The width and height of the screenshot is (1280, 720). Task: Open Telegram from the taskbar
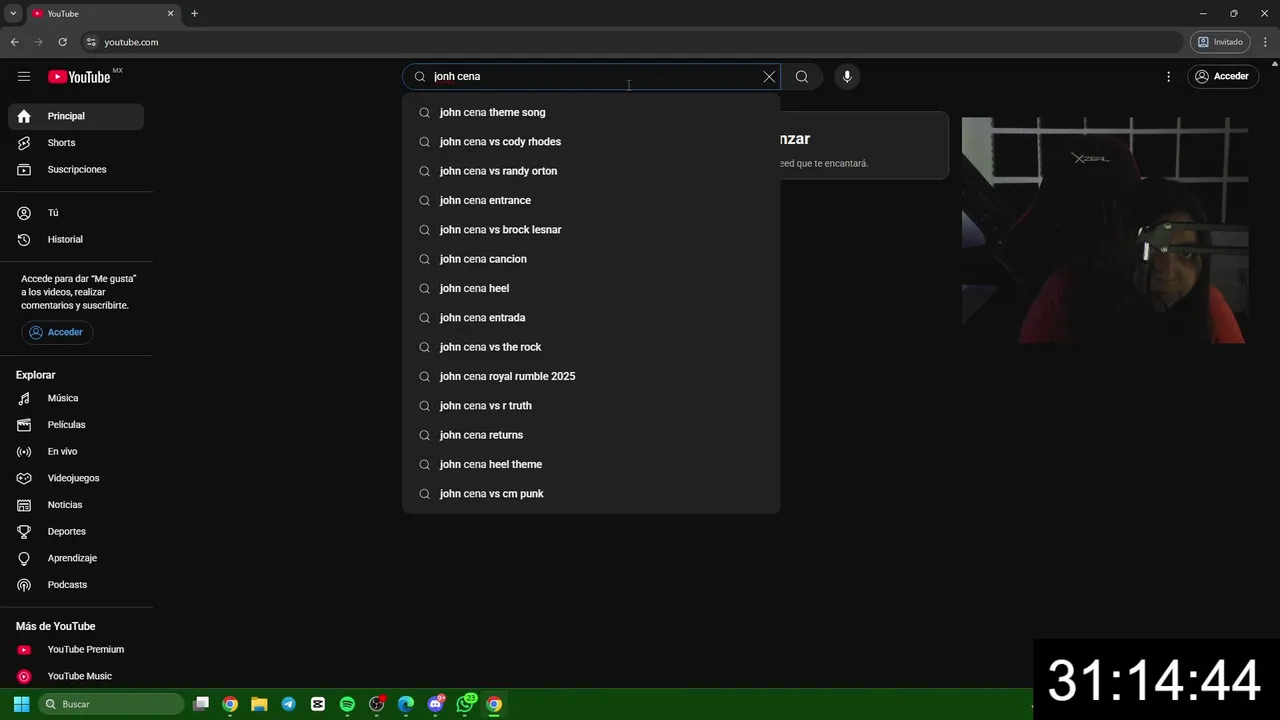point(288,704)
